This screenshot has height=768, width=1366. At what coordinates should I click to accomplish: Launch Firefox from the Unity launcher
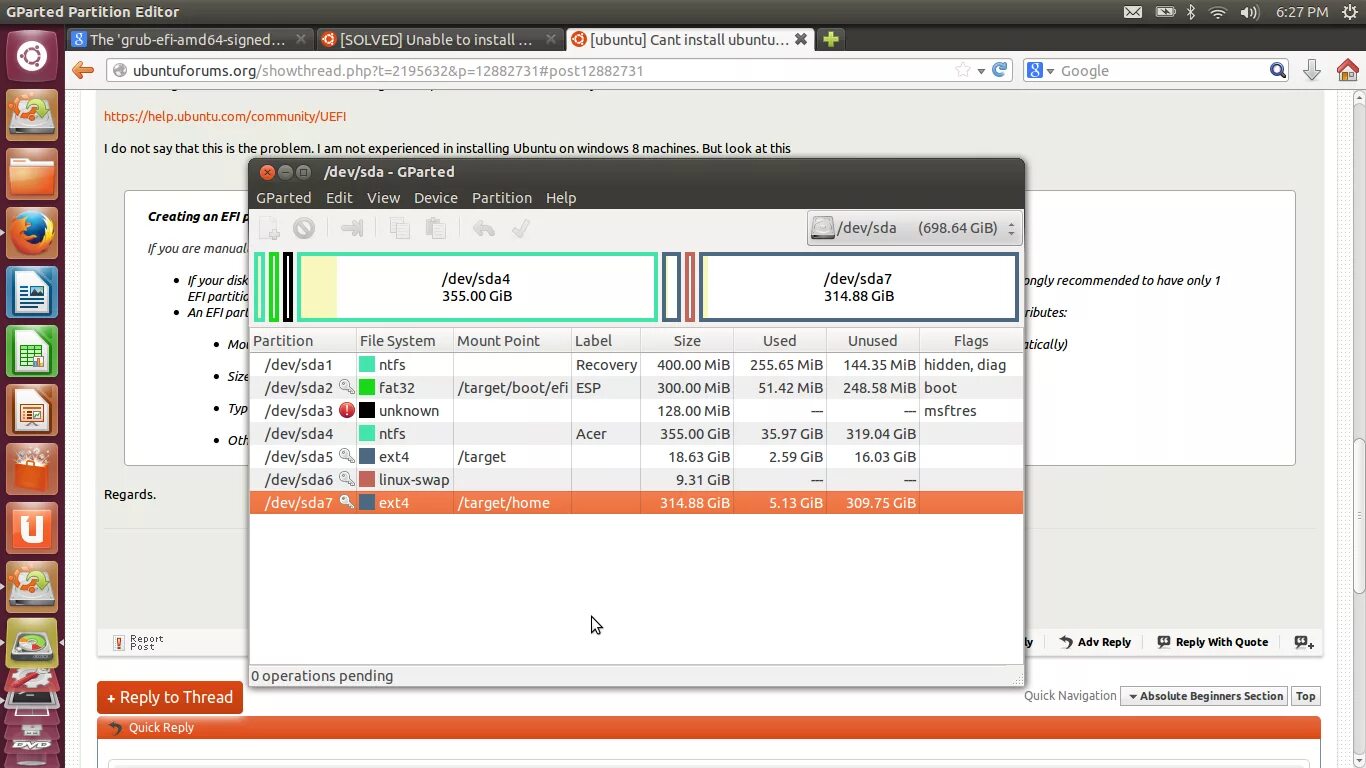(x=32, y=233)
